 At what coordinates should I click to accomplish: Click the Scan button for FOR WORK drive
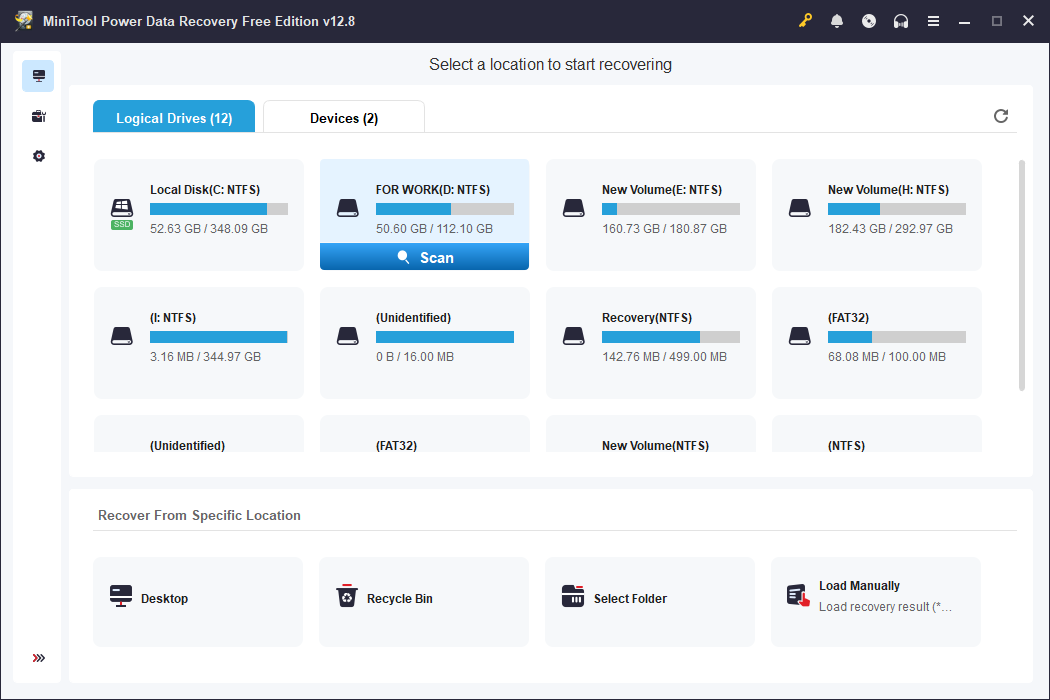click(x=424, y=257)
